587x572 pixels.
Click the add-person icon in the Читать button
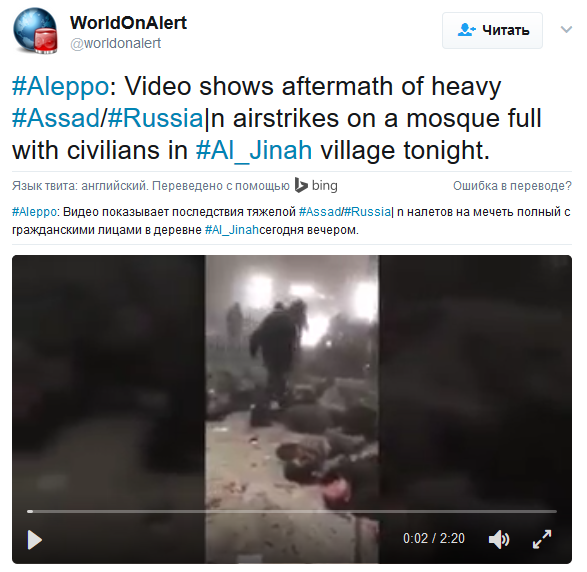[466, 30]
